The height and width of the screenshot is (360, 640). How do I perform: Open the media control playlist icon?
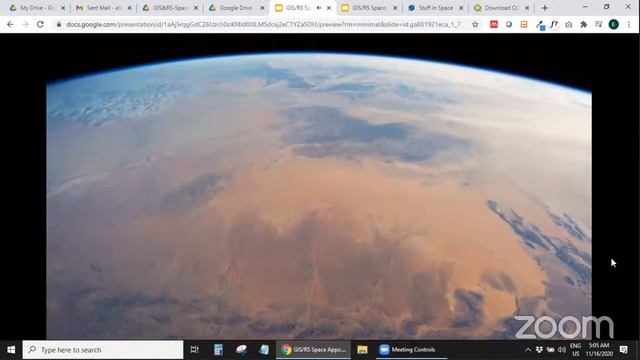tap(598, 24)
